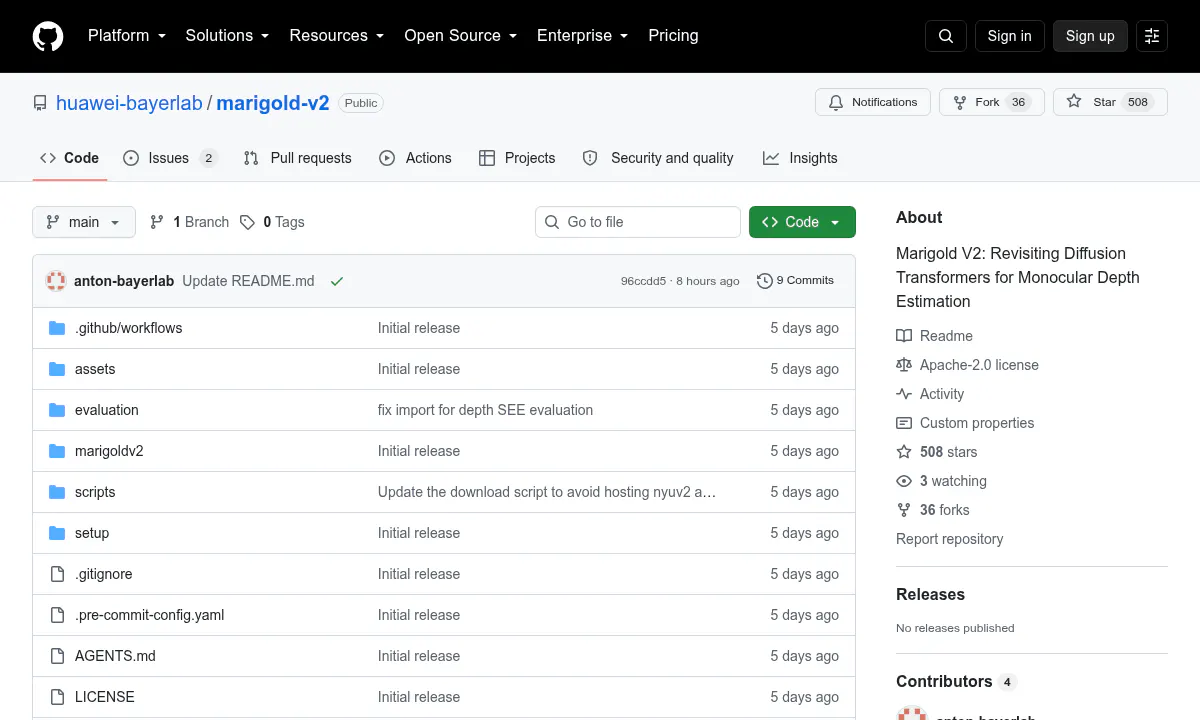Click the setup folder icon
Viewport: 1200px width, 720px height.
tap(57, 533)
